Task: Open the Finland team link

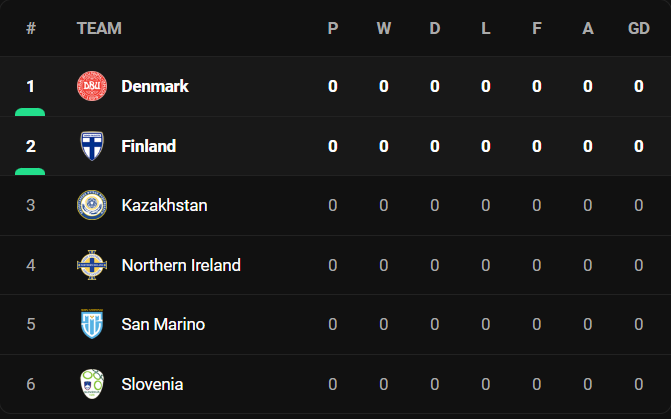Action: pos(148,146)
